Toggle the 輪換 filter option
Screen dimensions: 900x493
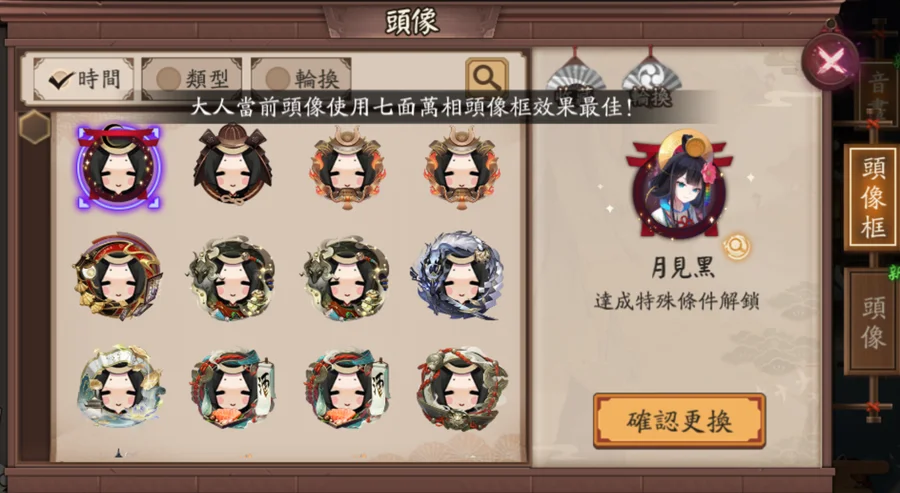pos(301,79)
